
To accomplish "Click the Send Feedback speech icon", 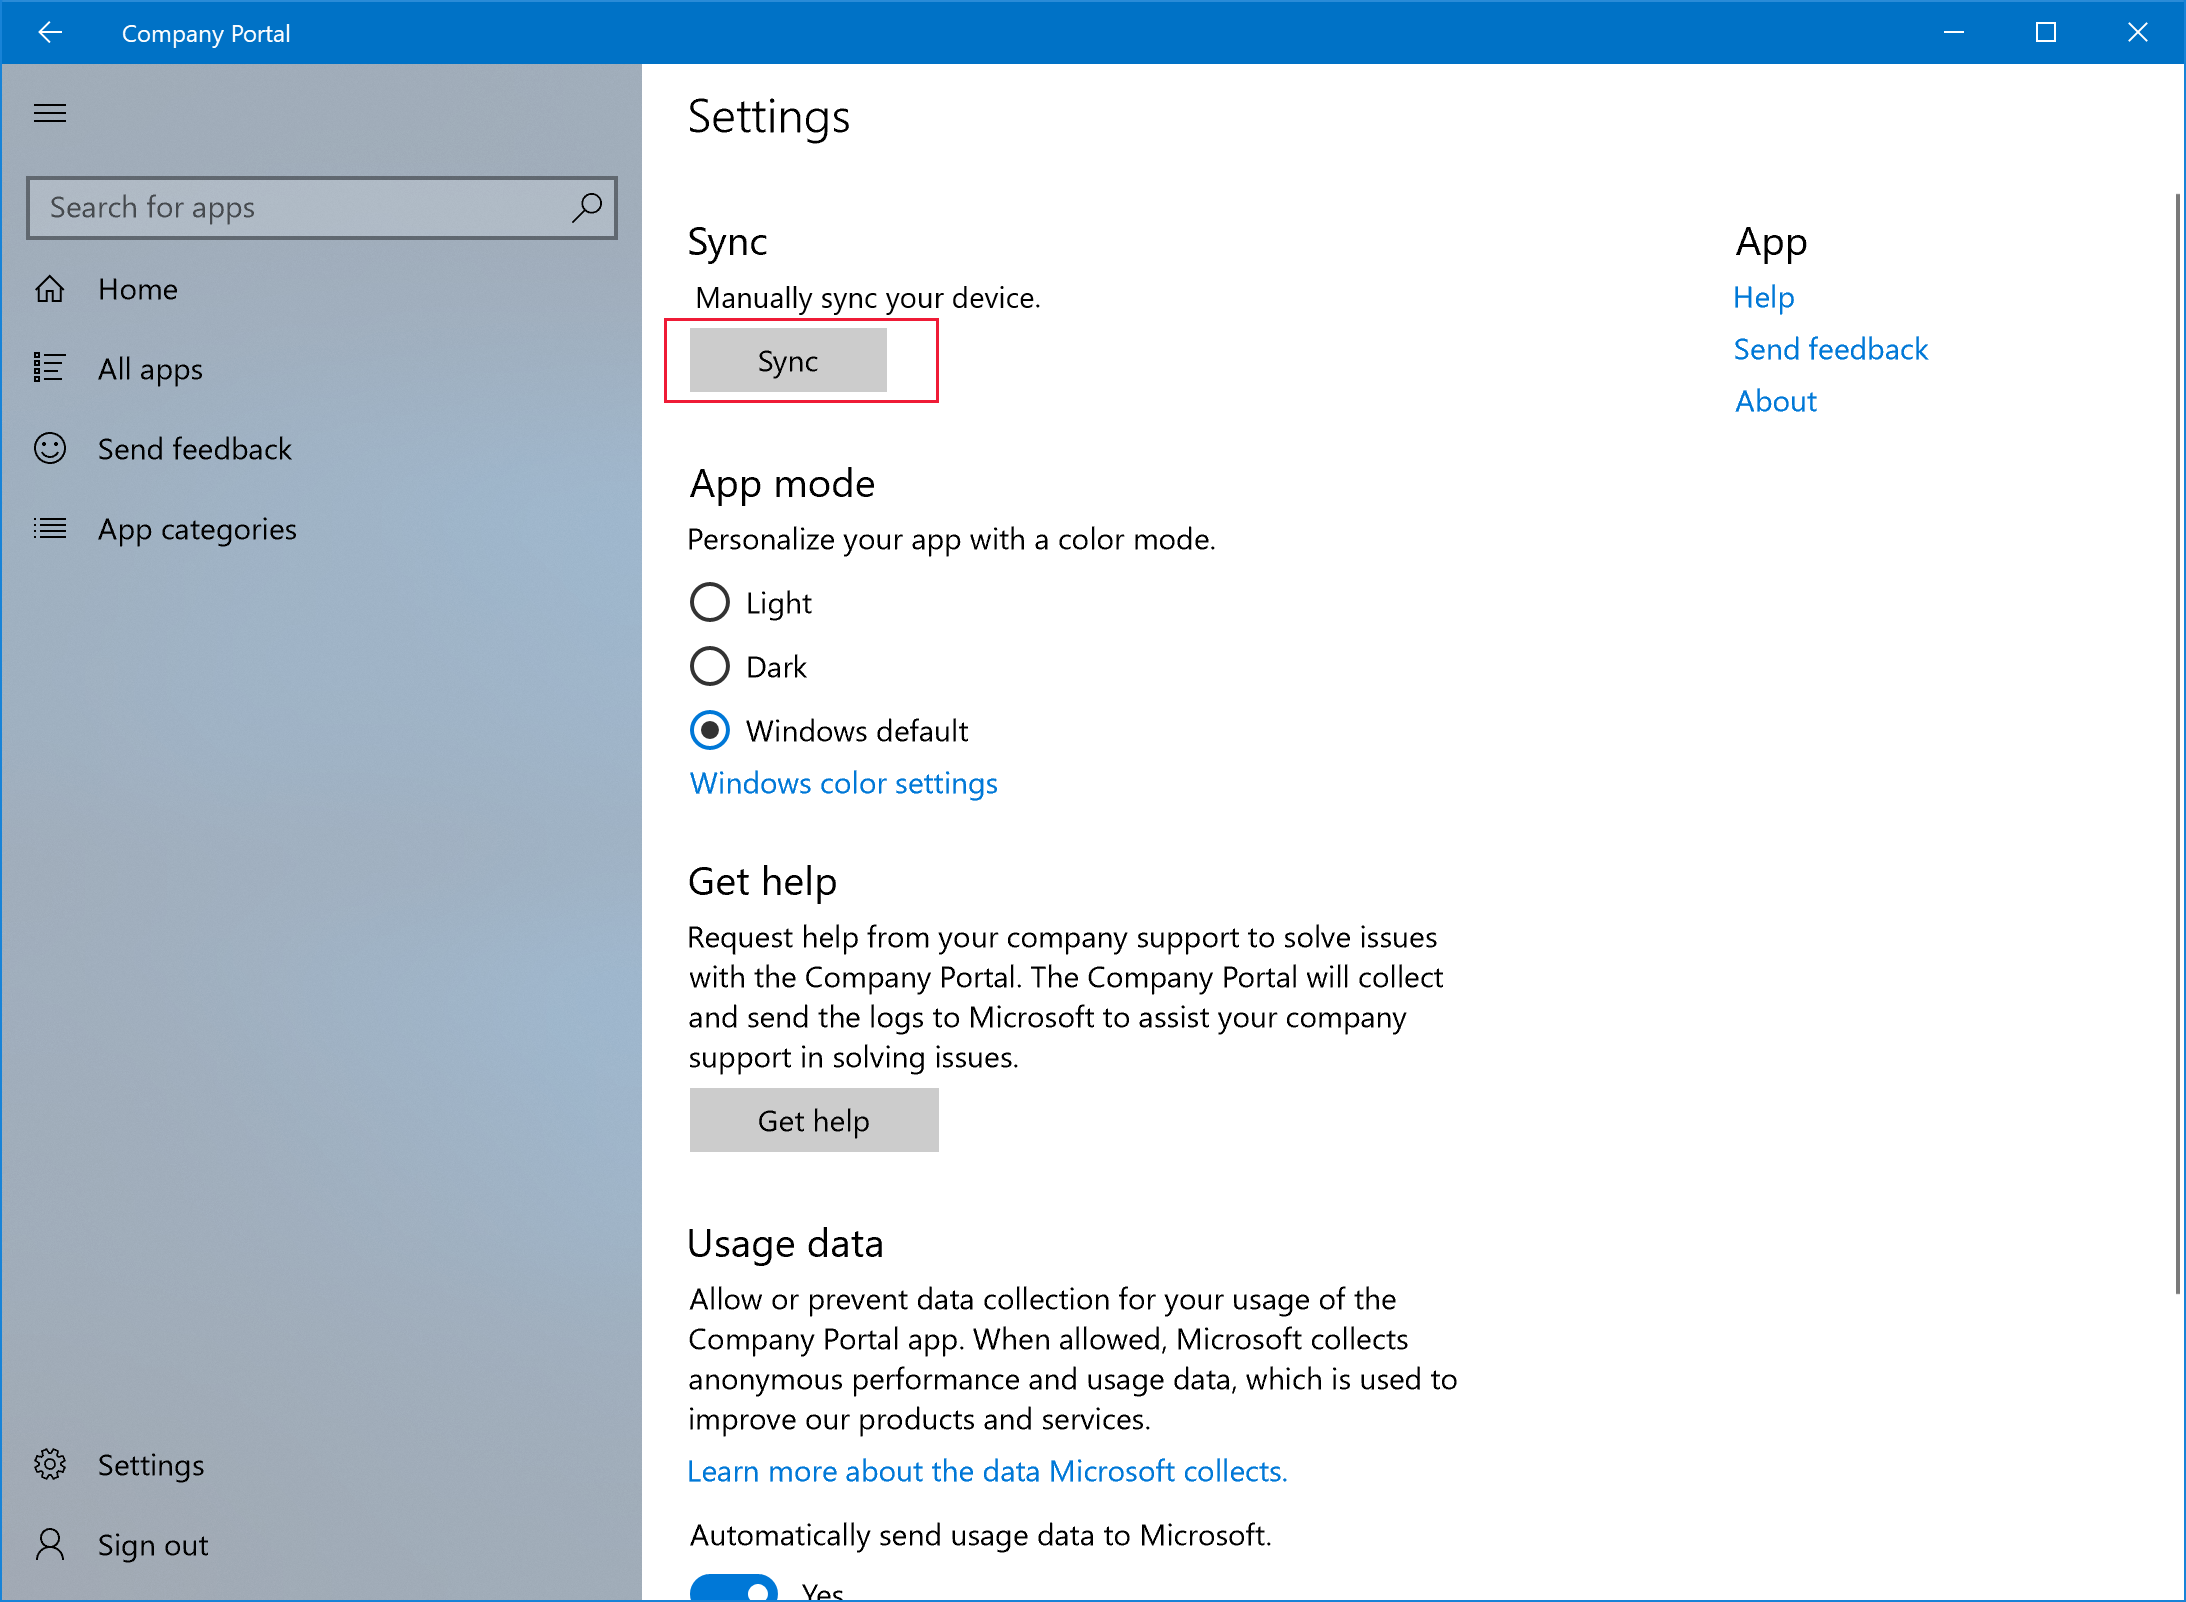I will coord(49,448).
